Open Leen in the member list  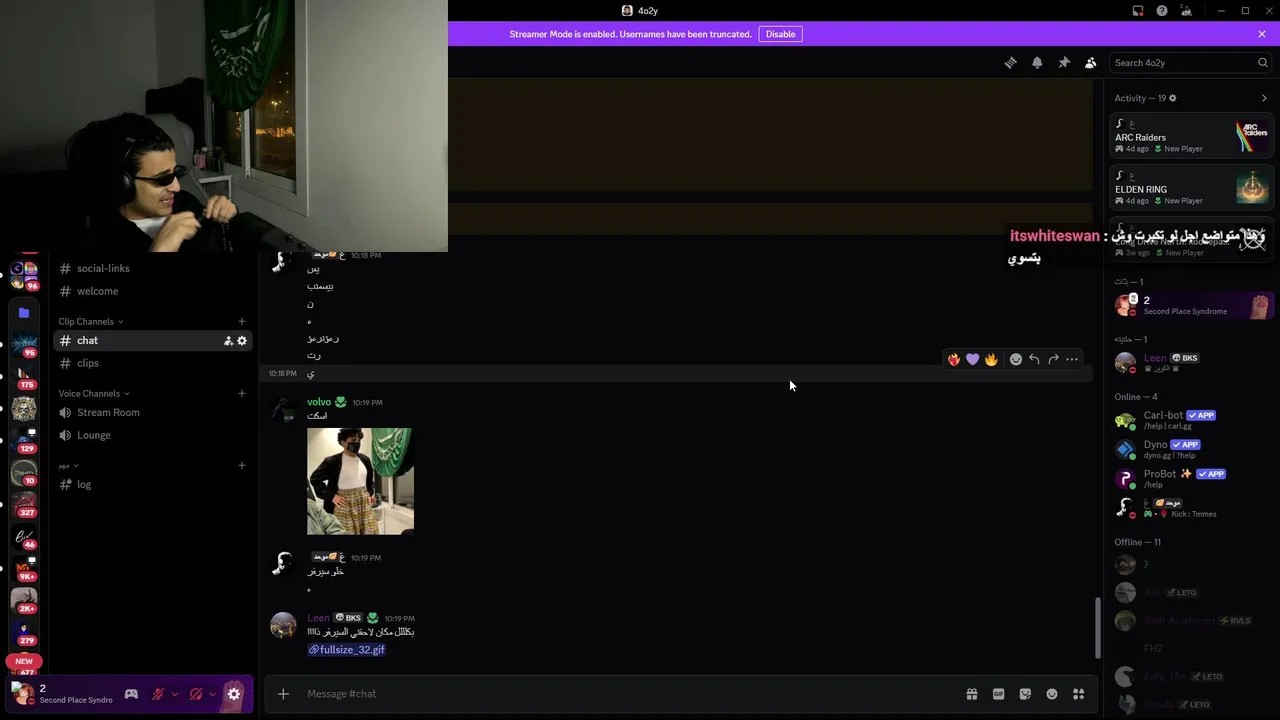pyautogui.click(x=1190, y=362)
